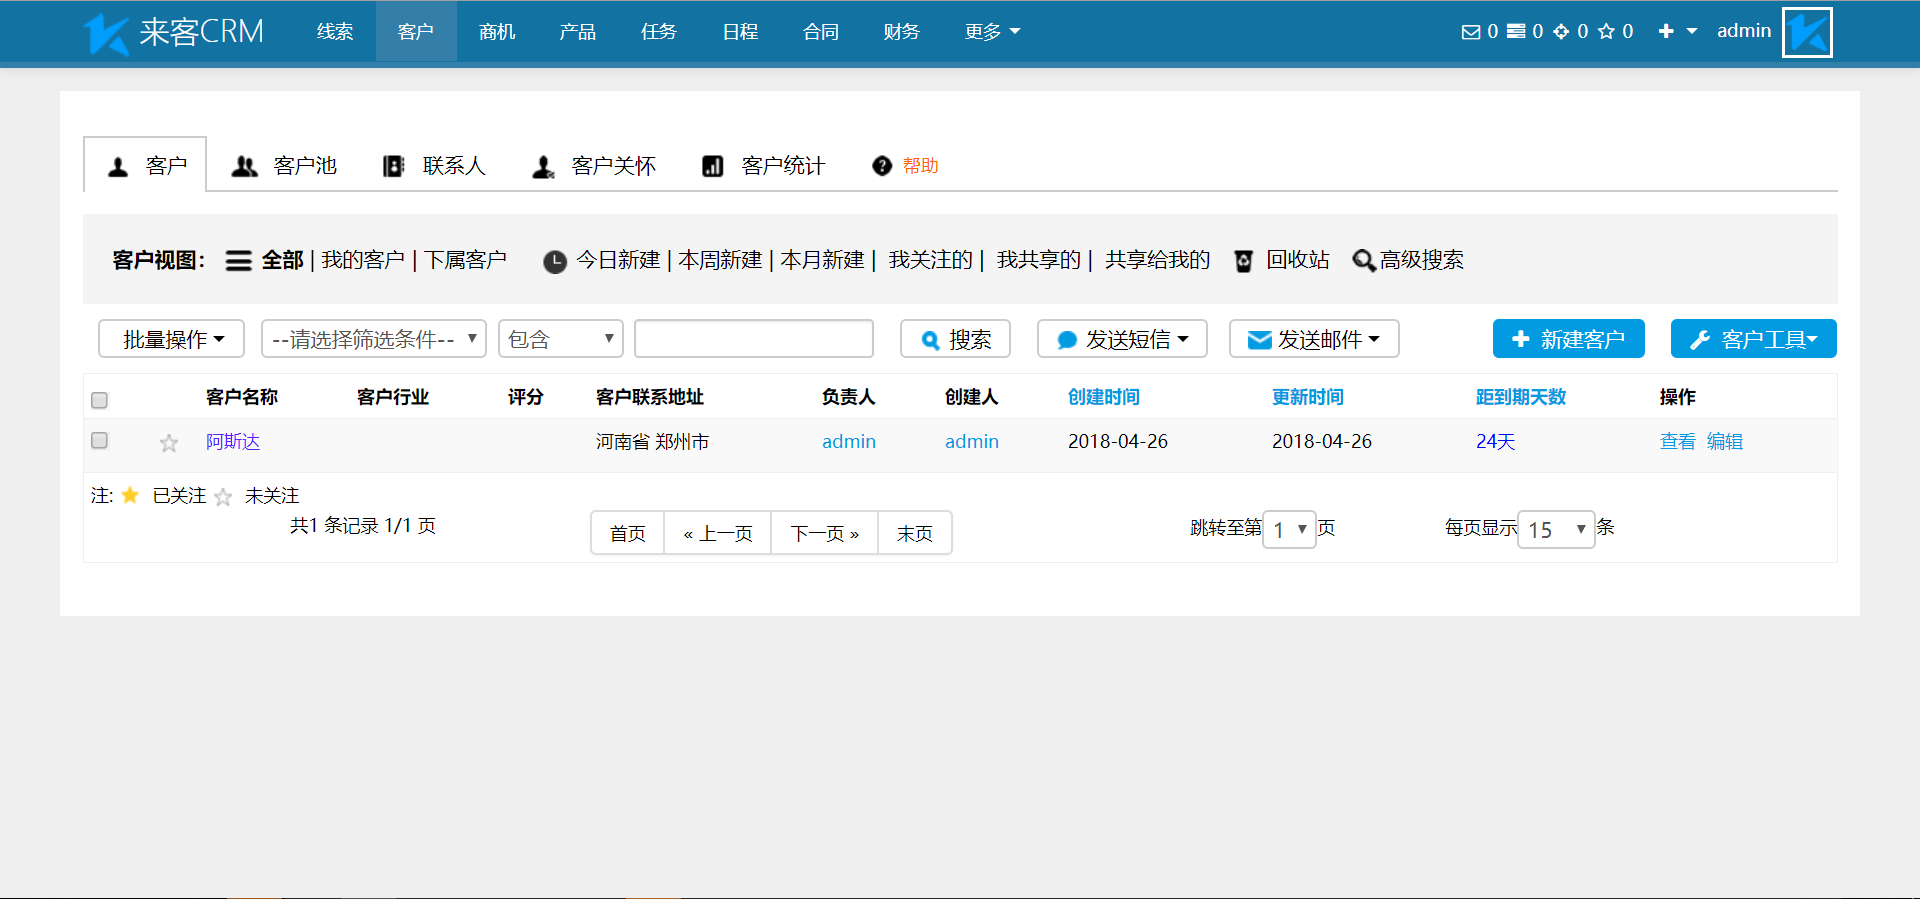
Task: Go to the 商机 menu
Action: point(497,32)
